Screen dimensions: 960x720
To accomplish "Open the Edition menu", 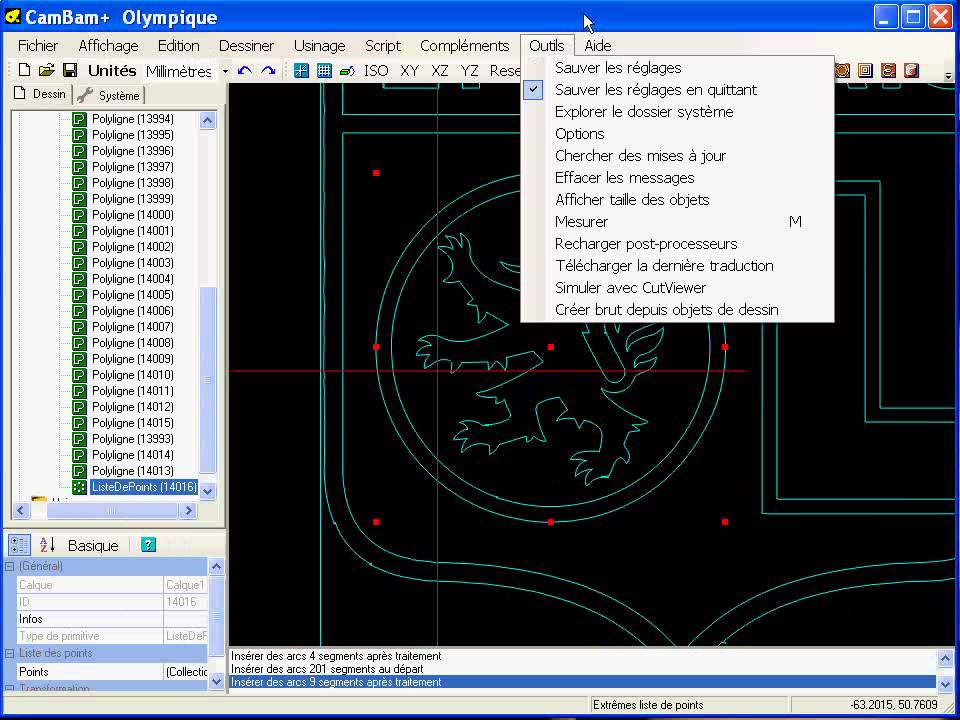I will click(178, 46).
